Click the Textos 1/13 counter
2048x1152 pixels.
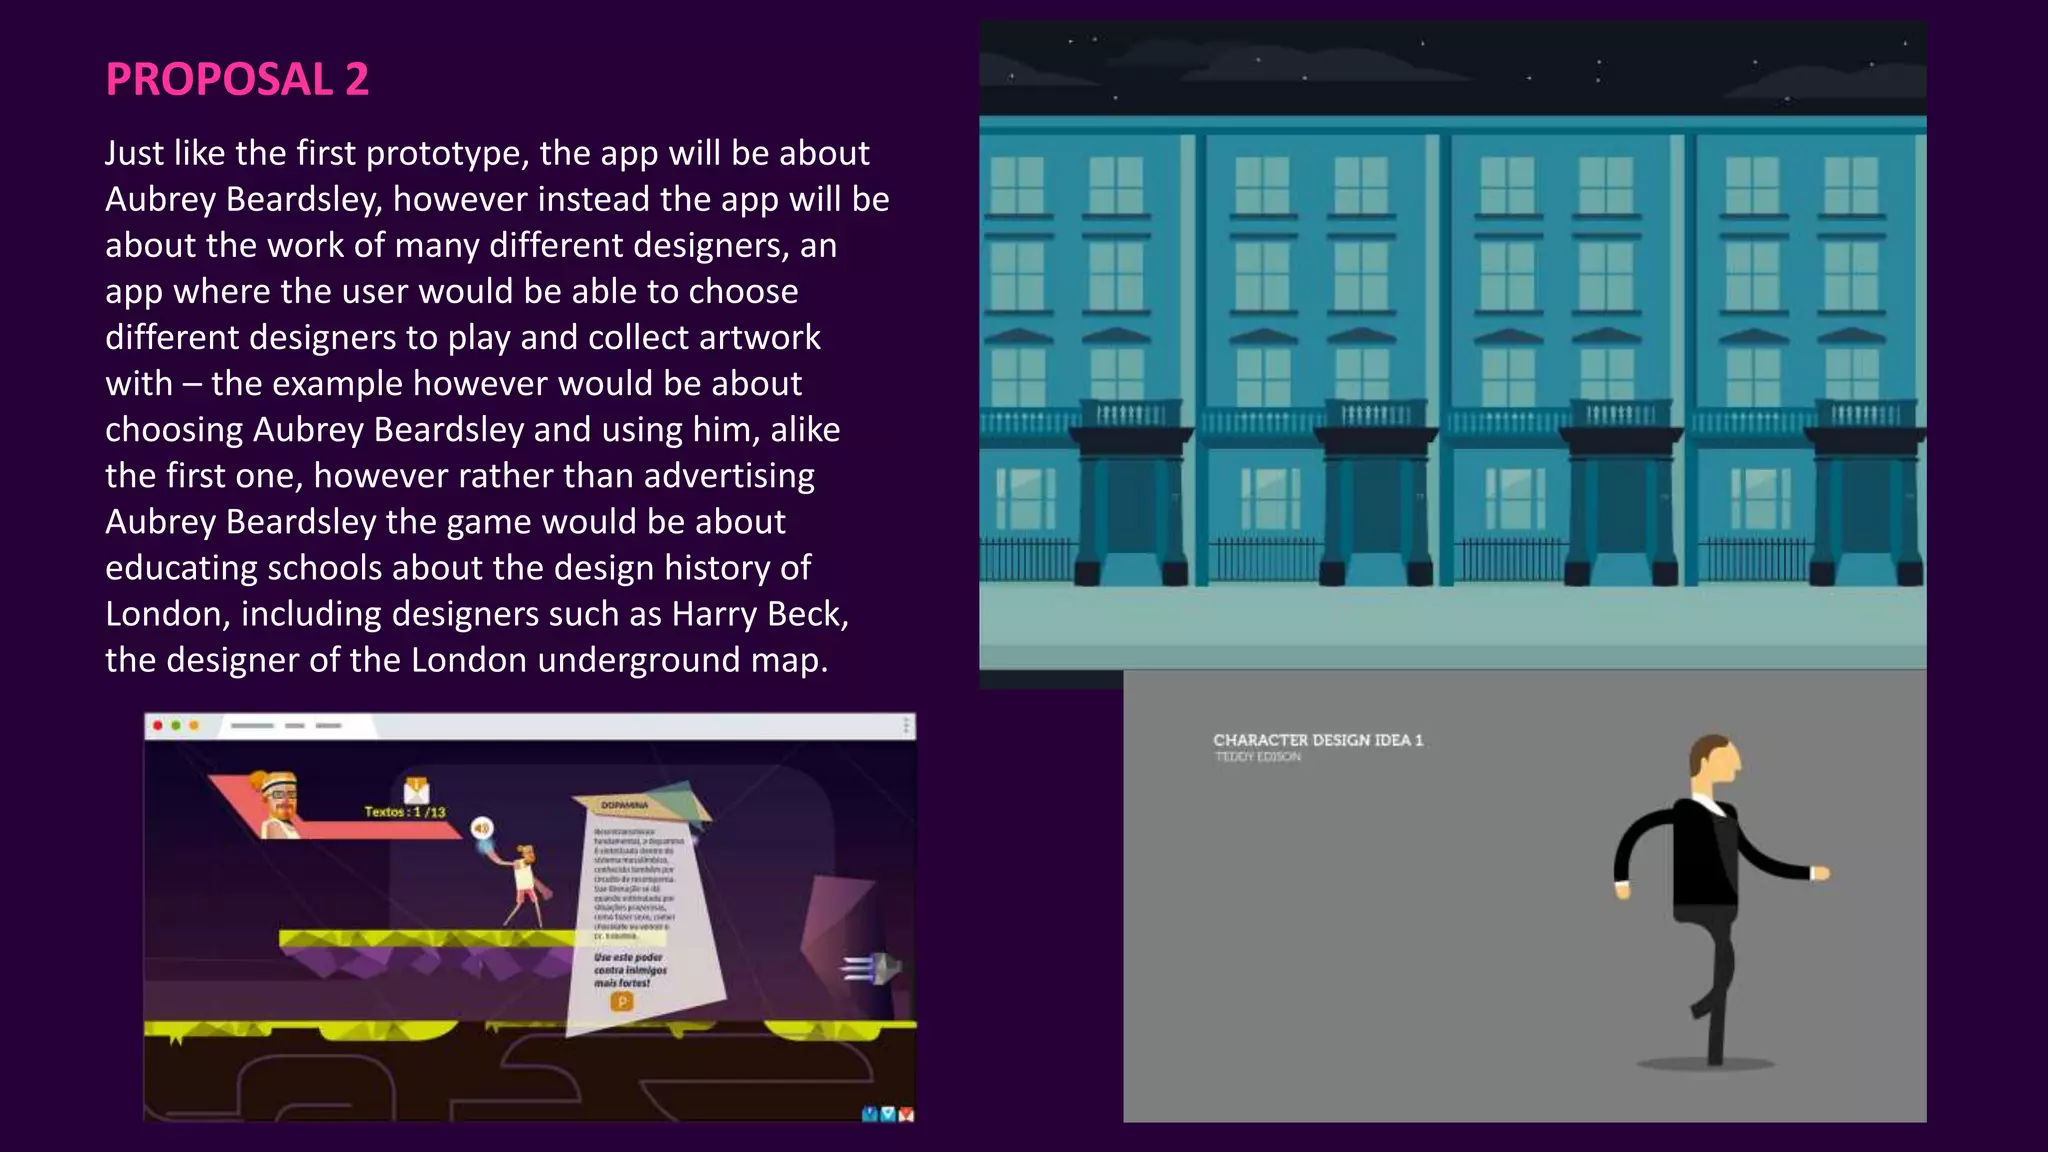[404, 812]
